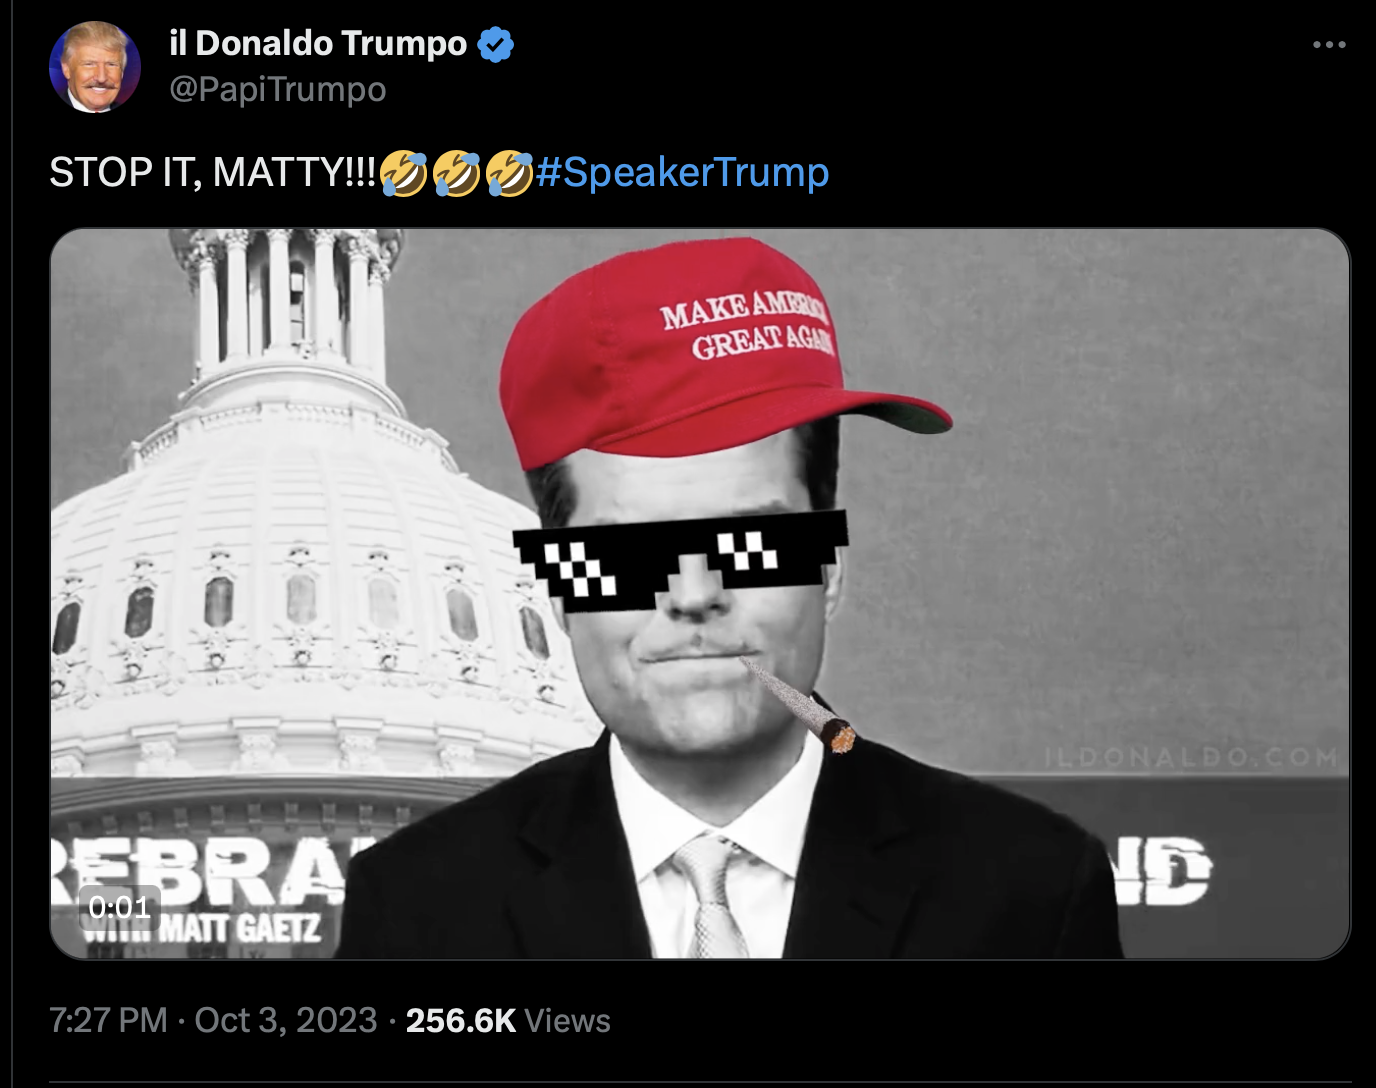Click the first laughing emoji in the tweet

click(404, 173)
